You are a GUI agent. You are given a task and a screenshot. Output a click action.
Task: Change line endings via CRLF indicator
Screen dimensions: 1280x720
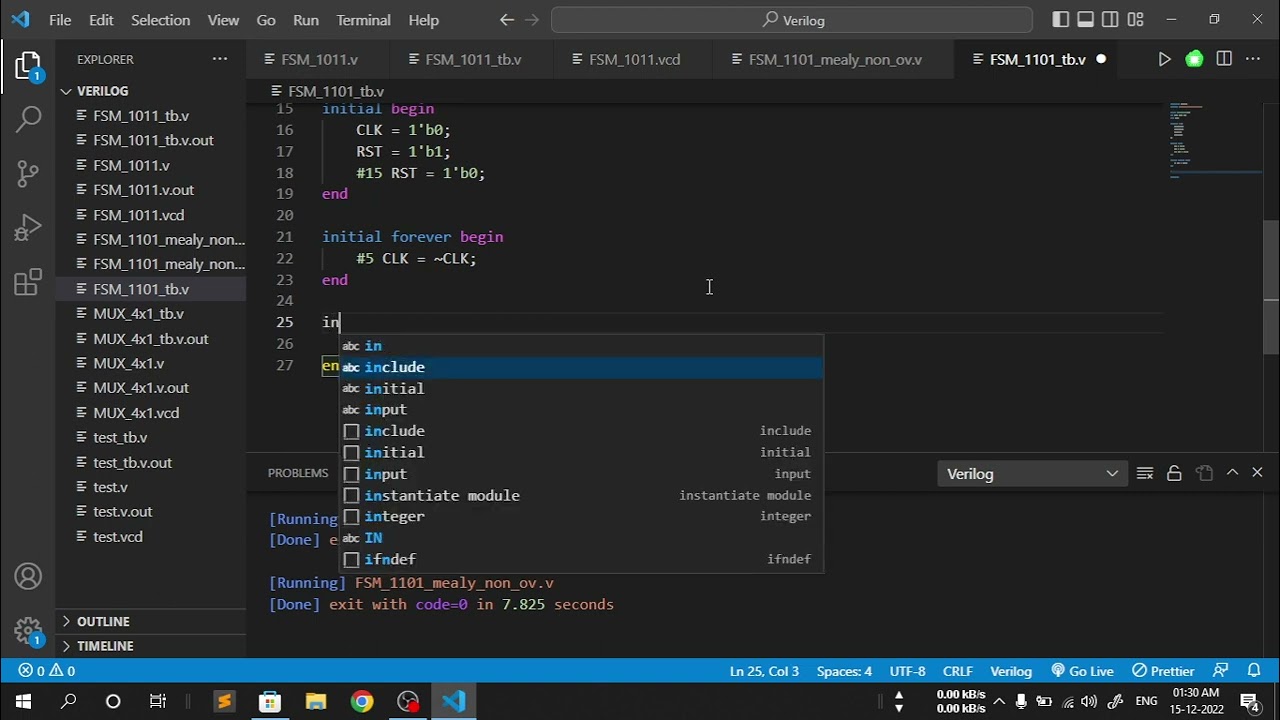coord(957,671)
